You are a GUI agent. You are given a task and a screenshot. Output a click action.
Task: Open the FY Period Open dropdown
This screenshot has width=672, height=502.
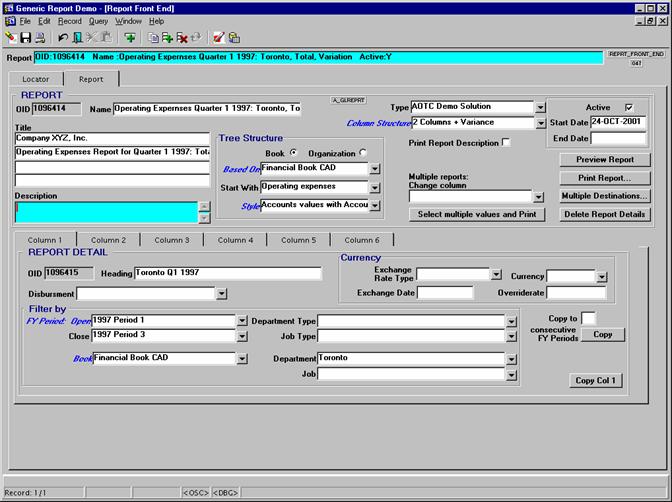[x=242, y=321]
